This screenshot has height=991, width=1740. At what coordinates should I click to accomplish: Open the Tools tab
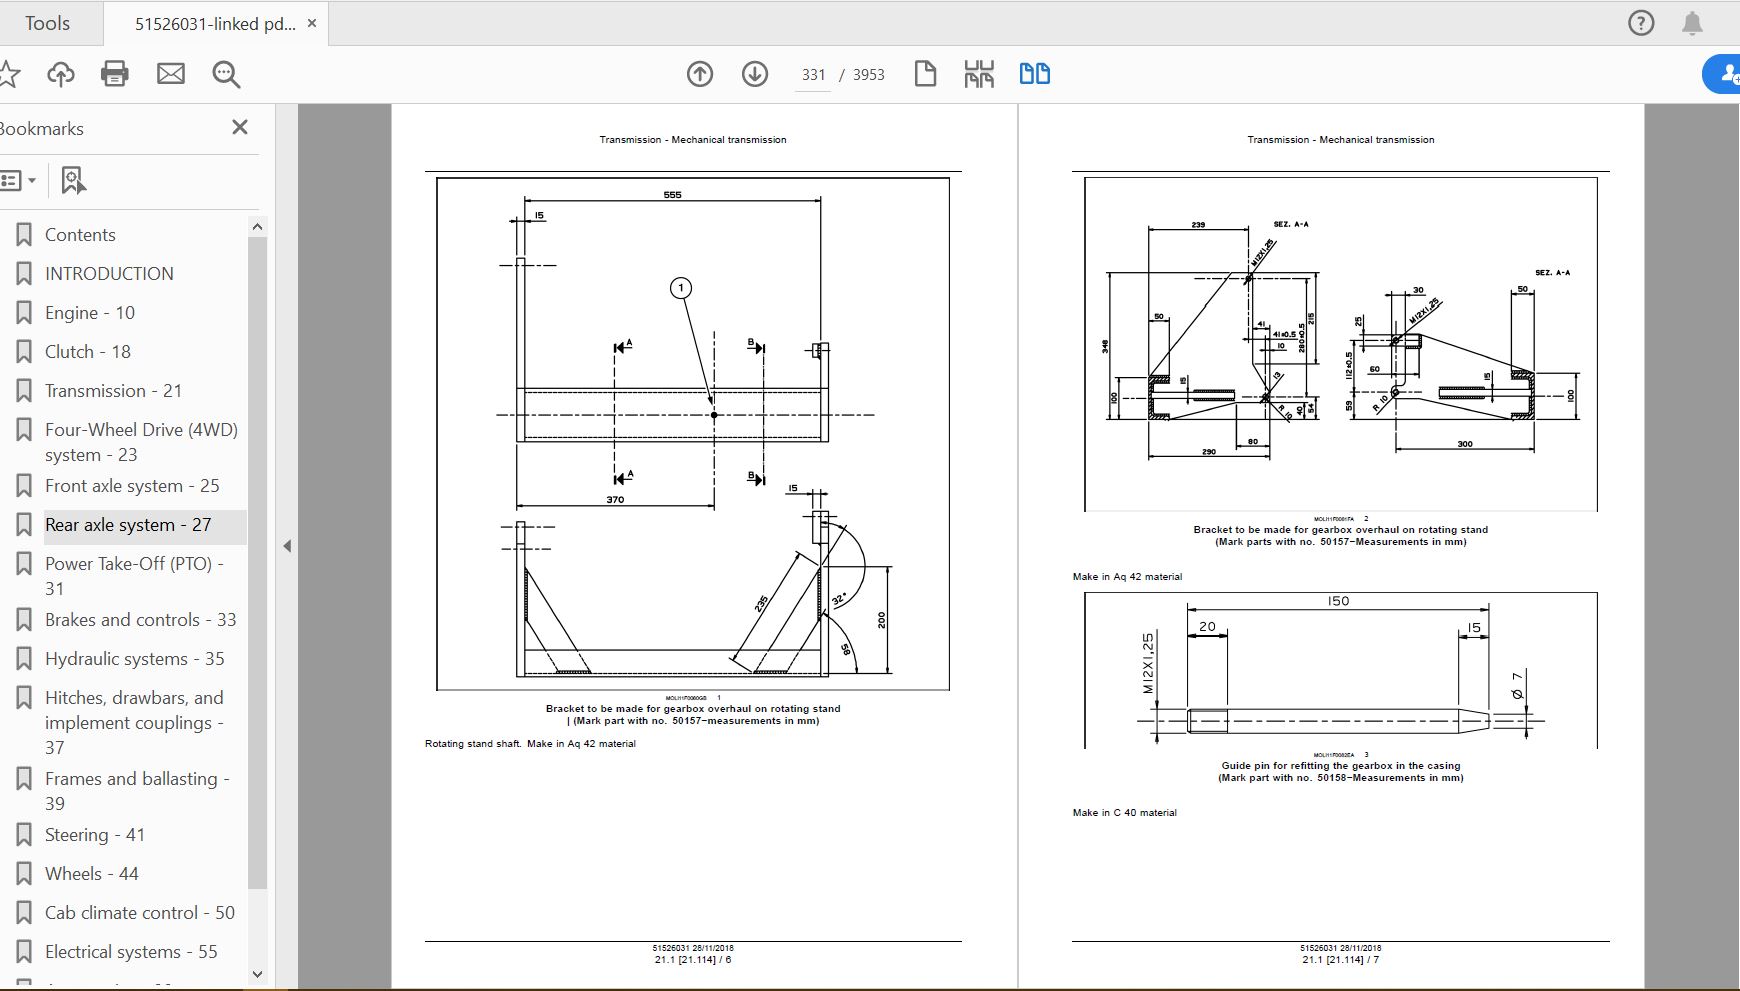click(x=47, y=23)
